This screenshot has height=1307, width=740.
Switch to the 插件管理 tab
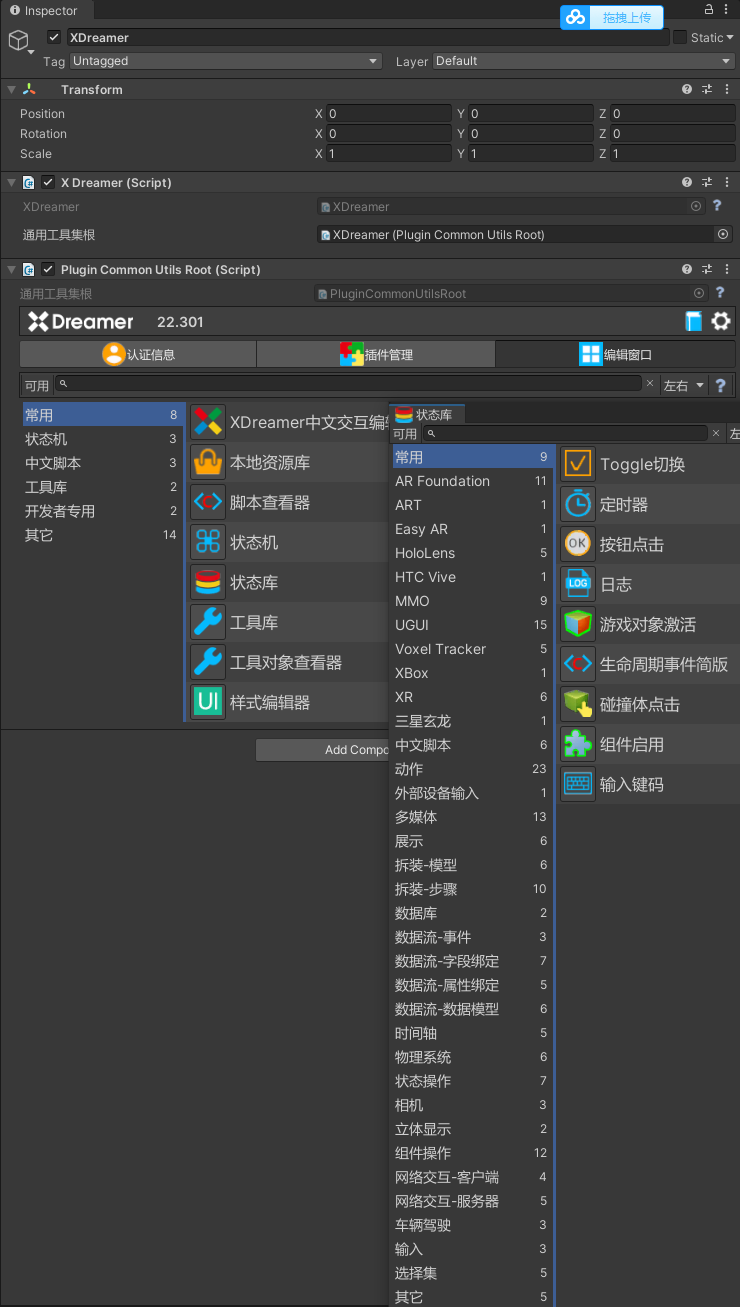point(376,354)
